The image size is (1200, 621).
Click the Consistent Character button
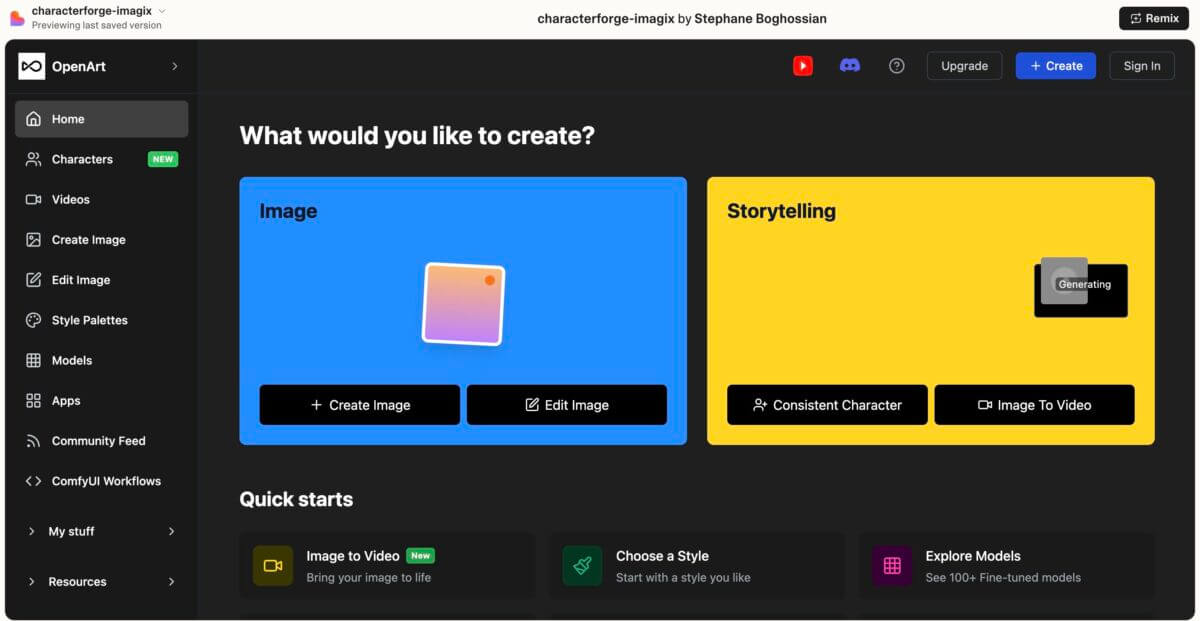point(827,405)
